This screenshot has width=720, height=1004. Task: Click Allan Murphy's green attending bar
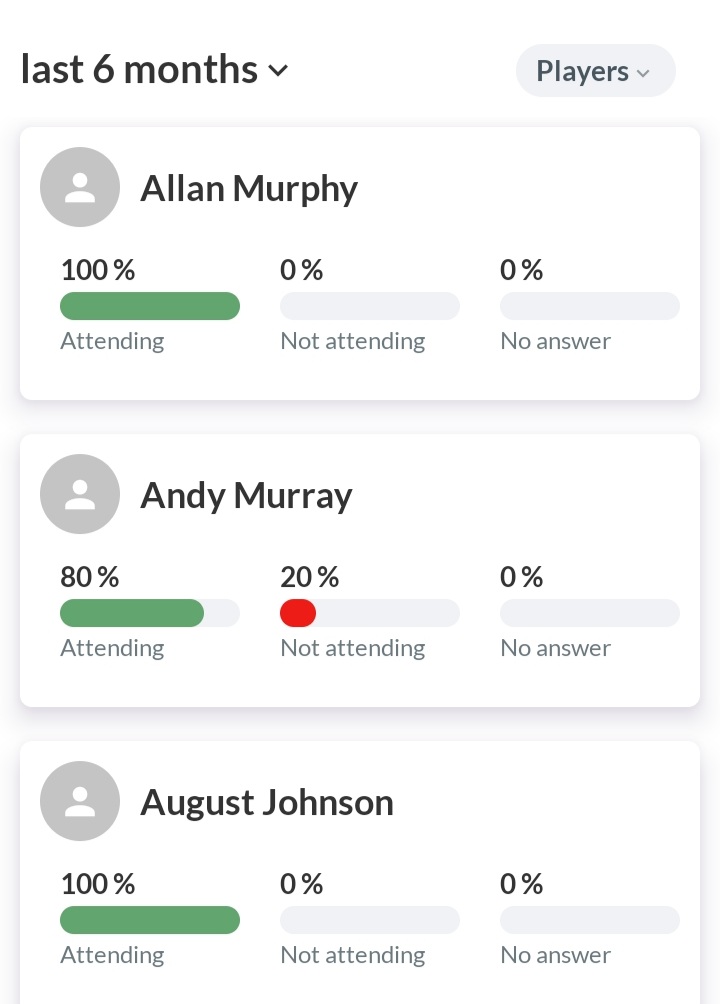[x=150, y=306]
